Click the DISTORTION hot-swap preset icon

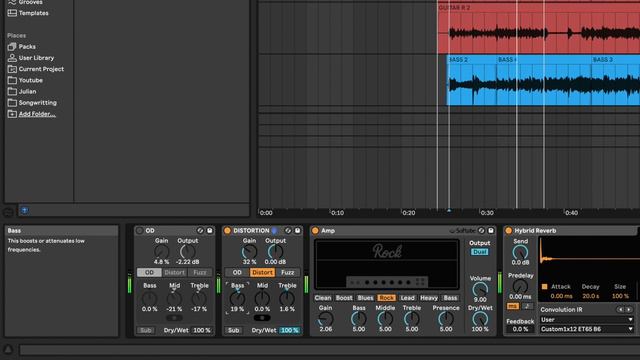click(x=288, y=231)
